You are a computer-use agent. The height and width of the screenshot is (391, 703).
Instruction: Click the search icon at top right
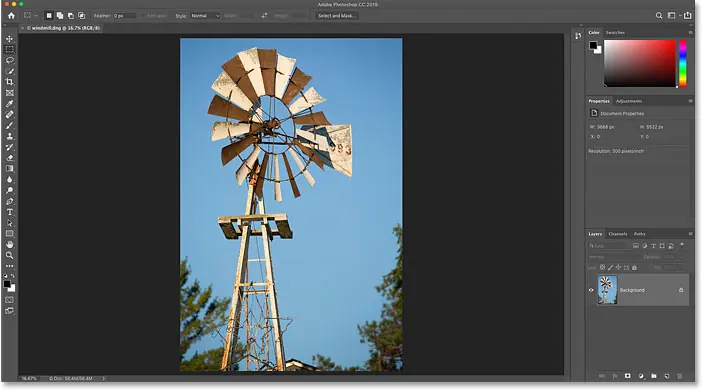[659, 16]
